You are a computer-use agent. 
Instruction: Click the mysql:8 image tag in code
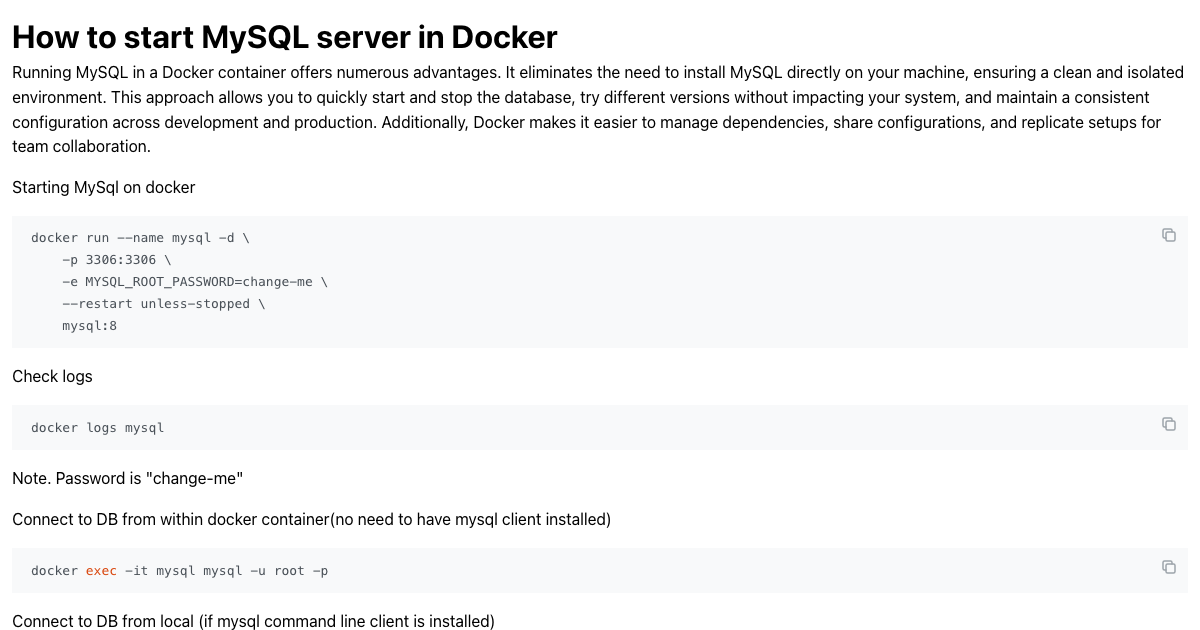coord(89,325)
